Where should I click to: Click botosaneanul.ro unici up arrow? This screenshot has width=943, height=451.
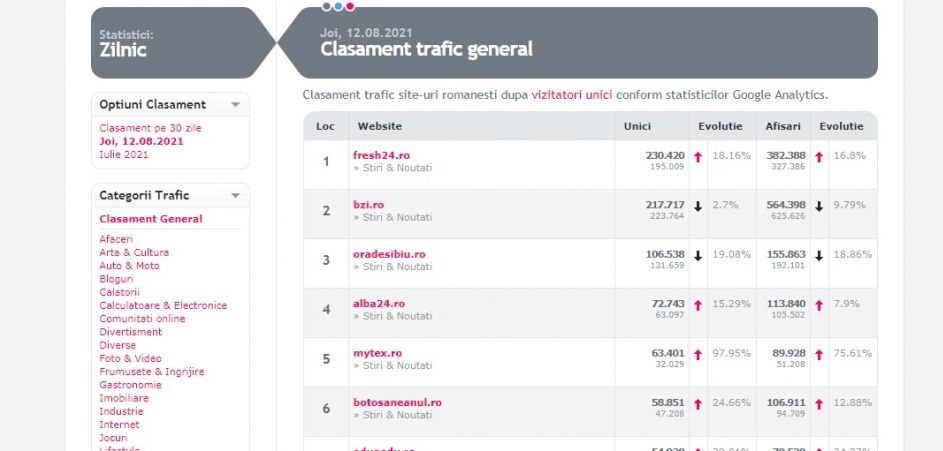click(x=698, y=403)
